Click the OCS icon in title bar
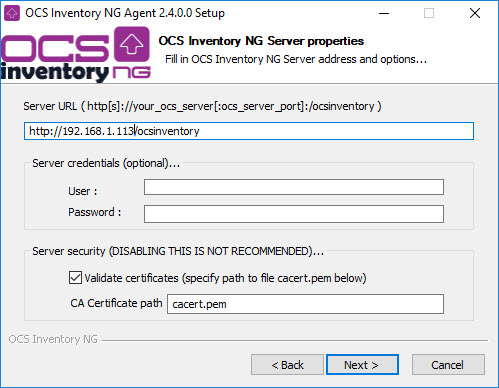This screenshot has height=388, width=499. point(12,13)
